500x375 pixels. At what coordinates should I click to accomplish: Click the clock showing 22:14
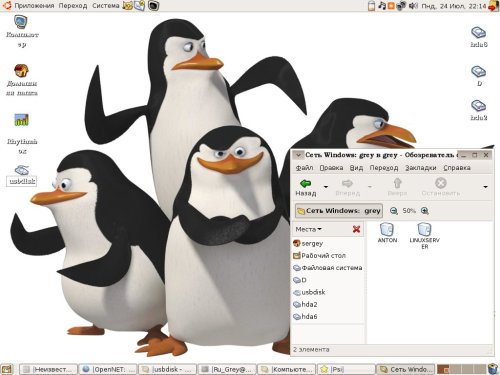point(454,6)
